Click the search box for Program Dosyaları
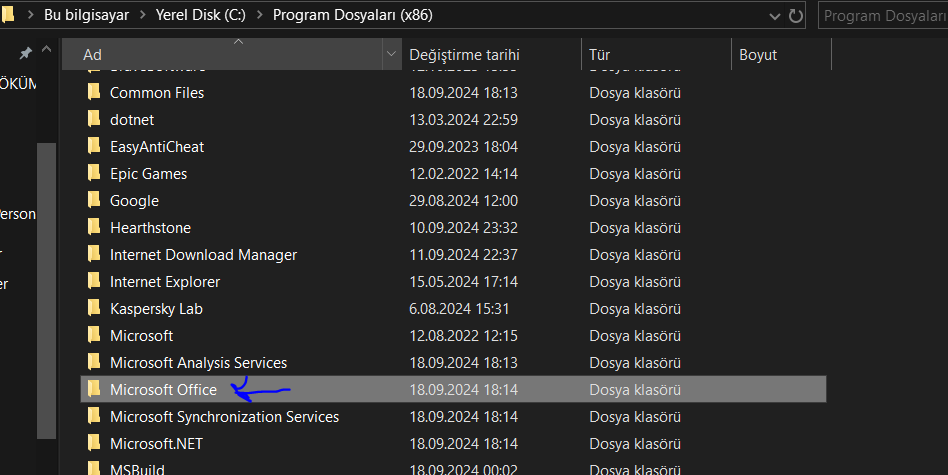Image resolution: width=948 pixels, height=475 pixels. point(882,16)
